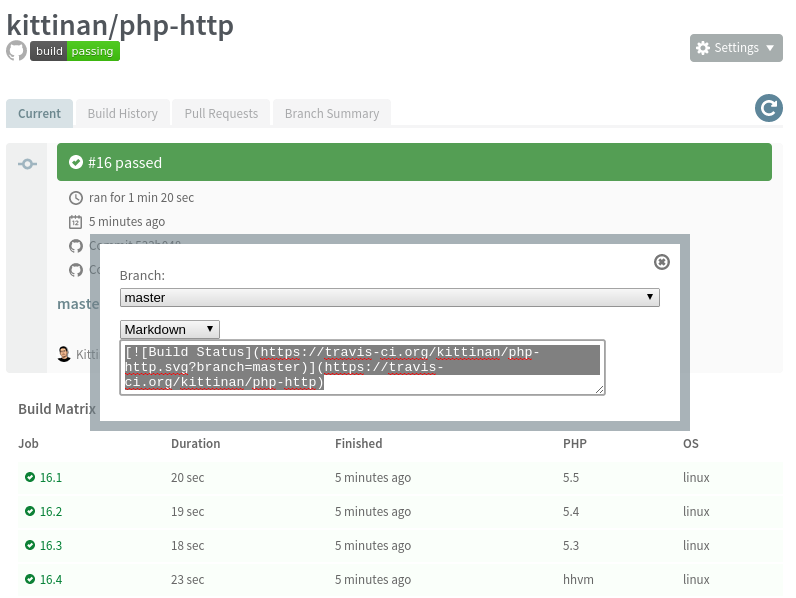Click the linux OS cell for job 16.4
796x598 pixels.
tap(696, 580)
